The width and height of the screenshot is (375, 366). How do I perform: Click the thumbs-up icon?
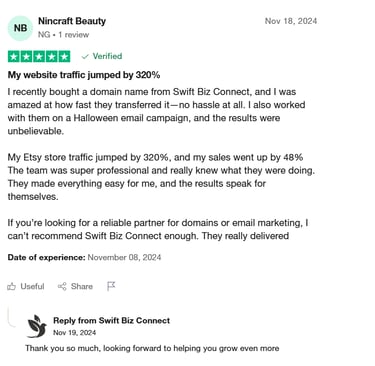point(12,286)
